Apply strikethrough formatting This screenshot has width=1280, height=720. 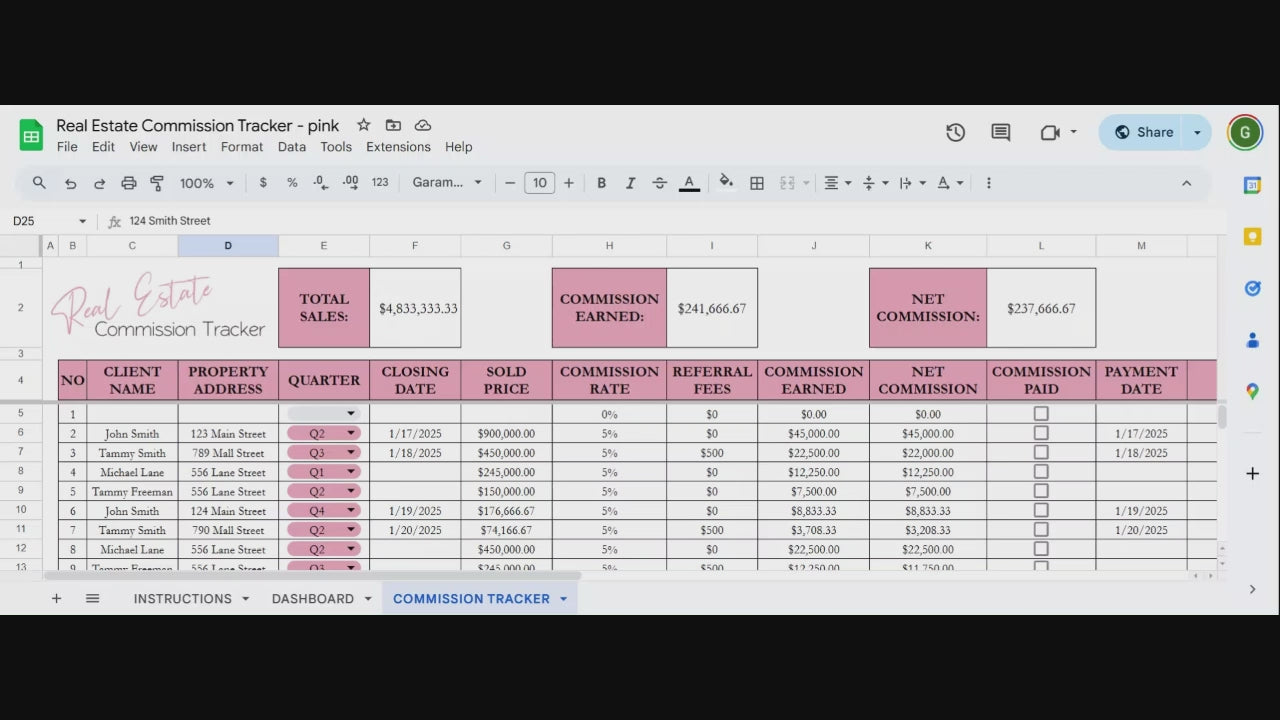pyautogui.click(x=659, y=183)
